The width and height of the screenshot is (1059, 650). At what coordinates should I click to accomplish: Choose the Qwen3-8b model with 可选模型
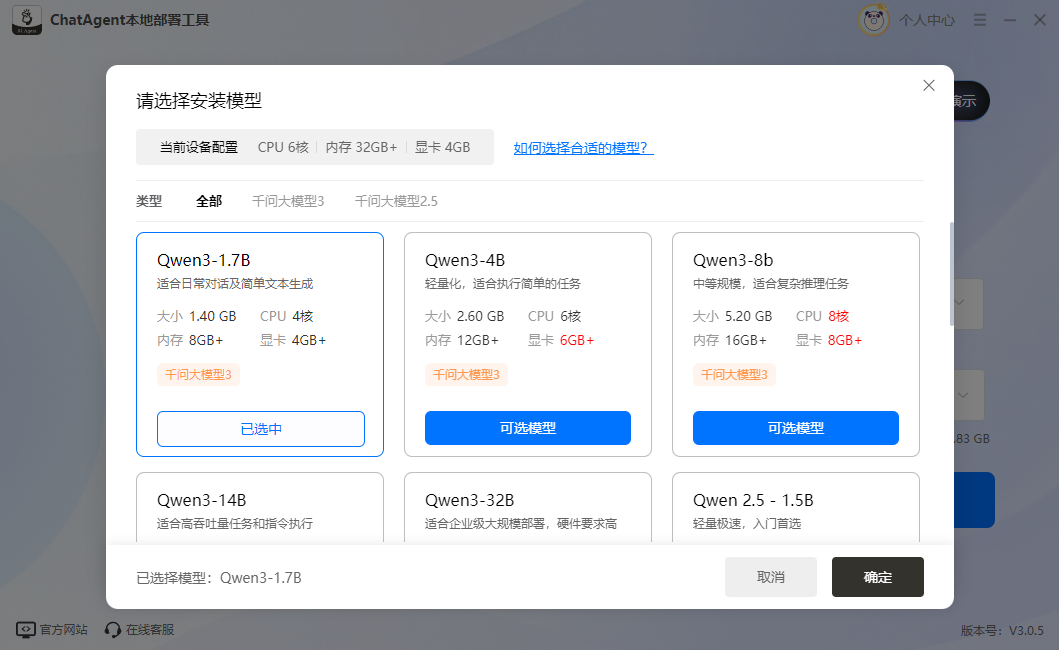pyautogui.click(x=796, y=428)
